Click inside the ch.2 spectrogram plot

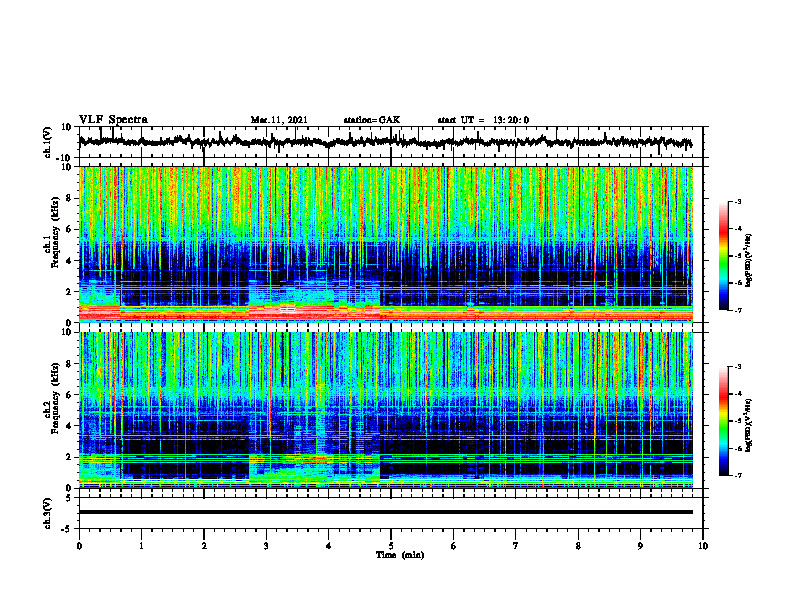(x=385, y=410)
